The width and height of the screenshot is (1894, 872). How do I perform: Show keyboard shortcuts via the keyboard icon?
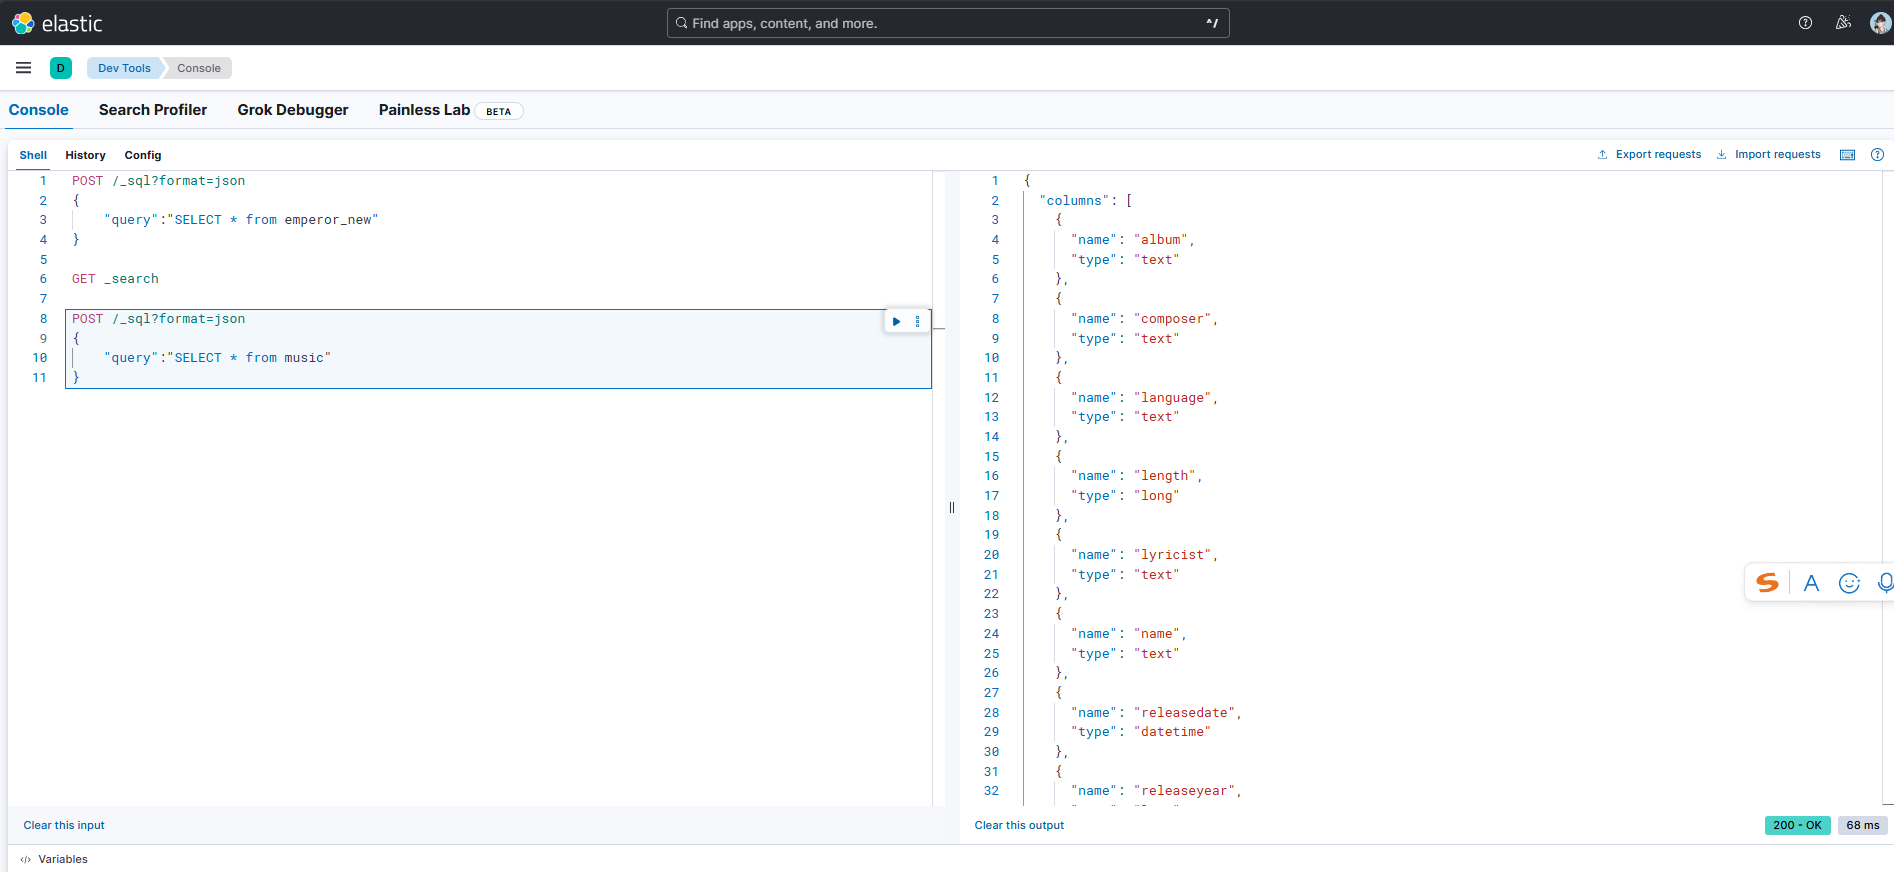[x=1848, y=155]
